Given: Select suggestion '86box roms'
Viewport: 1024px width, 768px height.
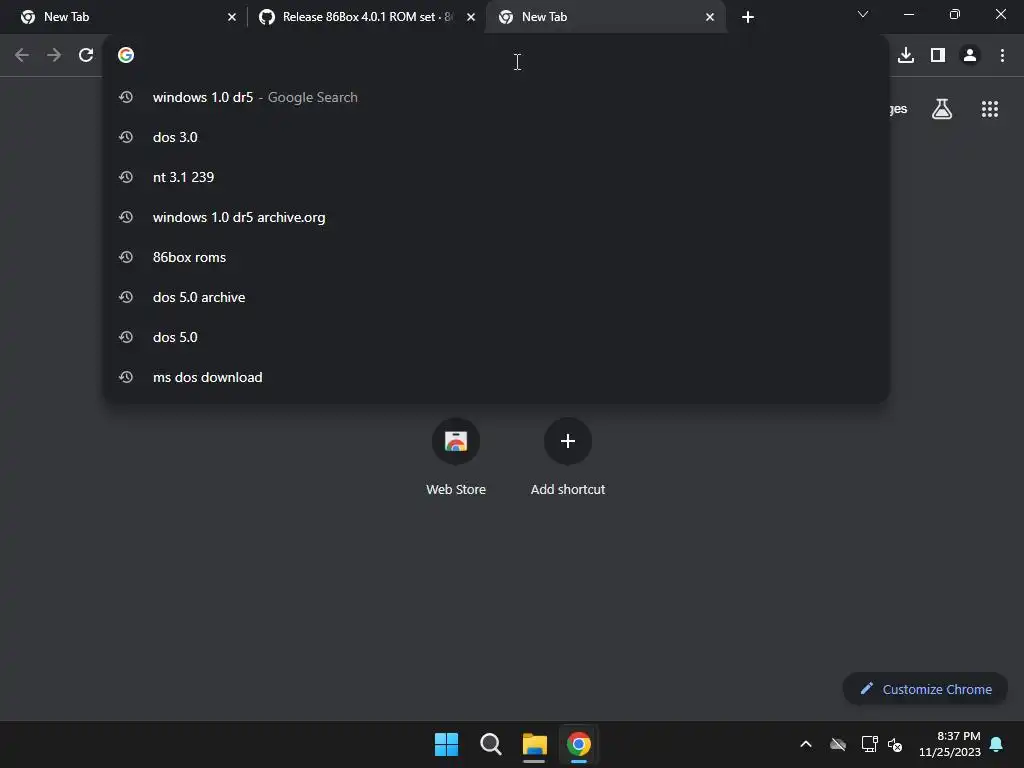Looking at the screenshot, I should click(x=496, y=257).
